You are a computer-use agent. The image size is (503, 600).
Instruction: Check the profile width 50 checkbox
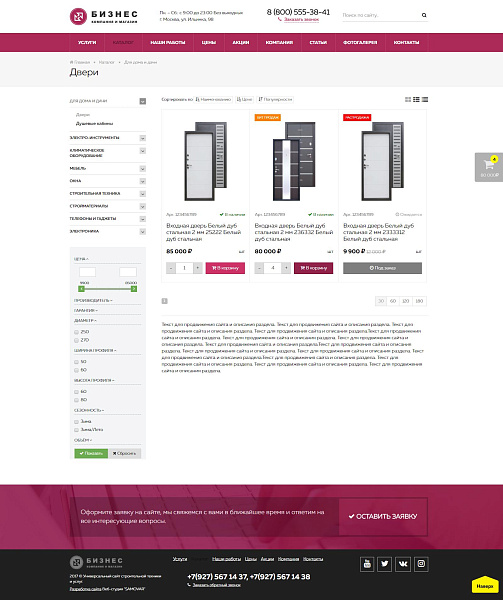(x=76, y=362)
